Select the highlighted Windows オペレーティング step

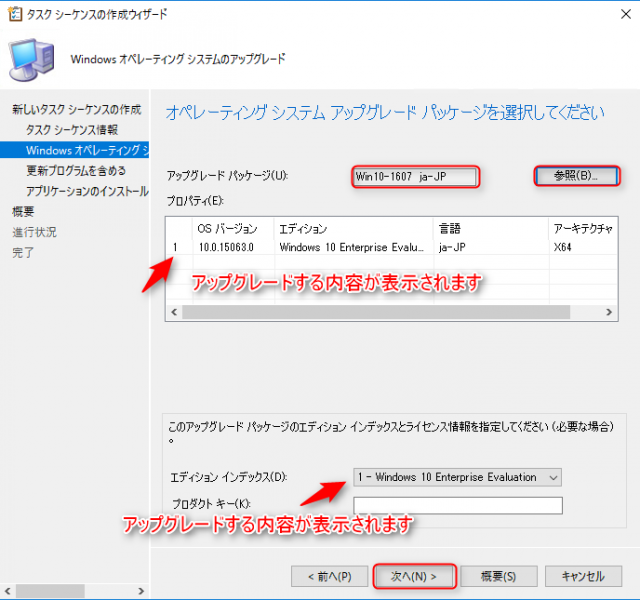click(x=87, y=150)
